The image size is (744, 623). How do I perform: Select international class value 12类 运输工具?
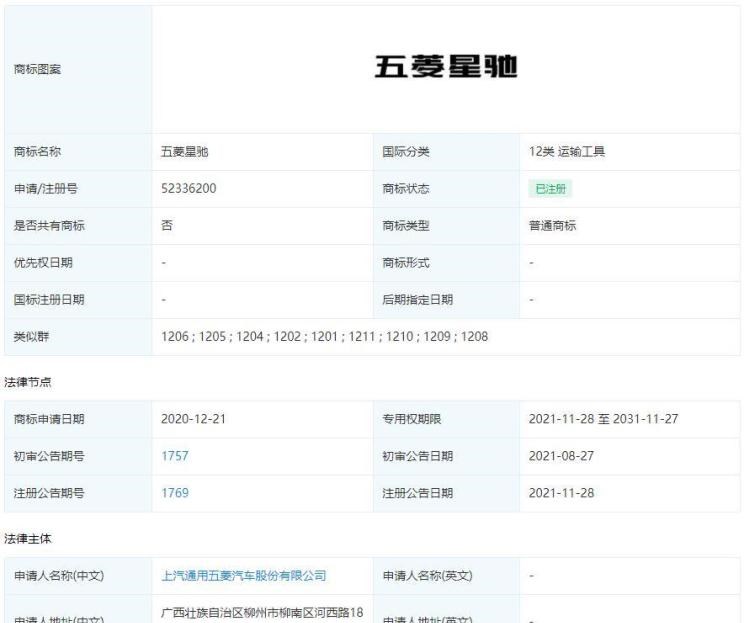[567, 152]
